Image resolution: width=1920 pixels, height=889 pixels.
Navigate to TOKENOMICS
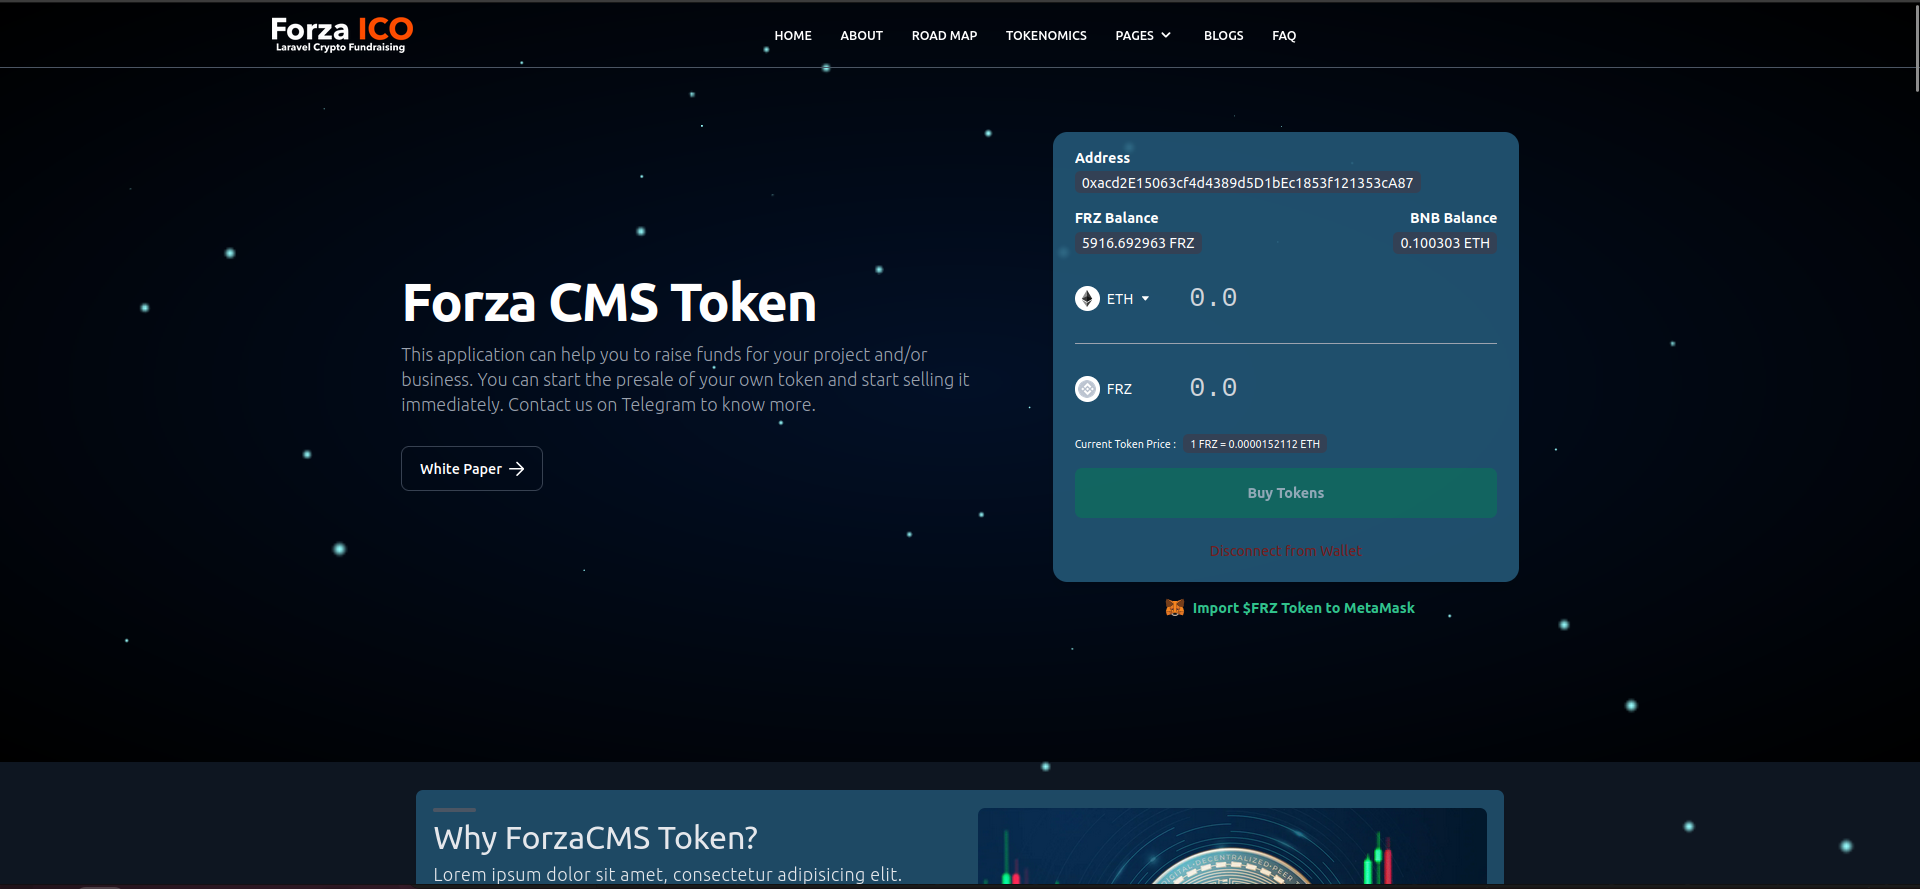pos(1046,36)
